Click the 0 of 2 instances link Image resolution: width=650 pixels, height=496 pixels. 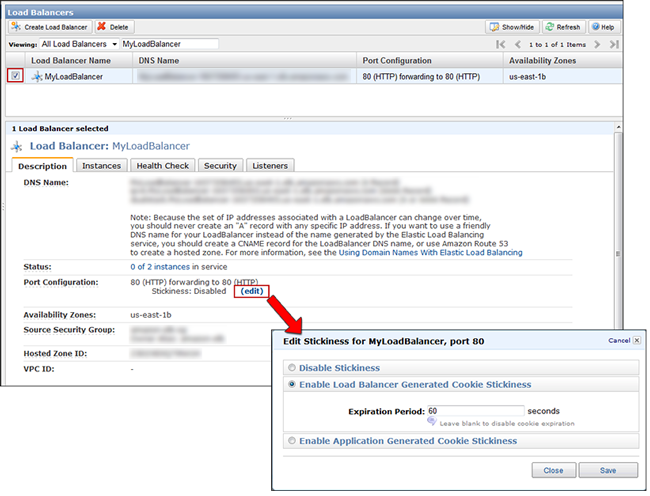click(160, 267)
